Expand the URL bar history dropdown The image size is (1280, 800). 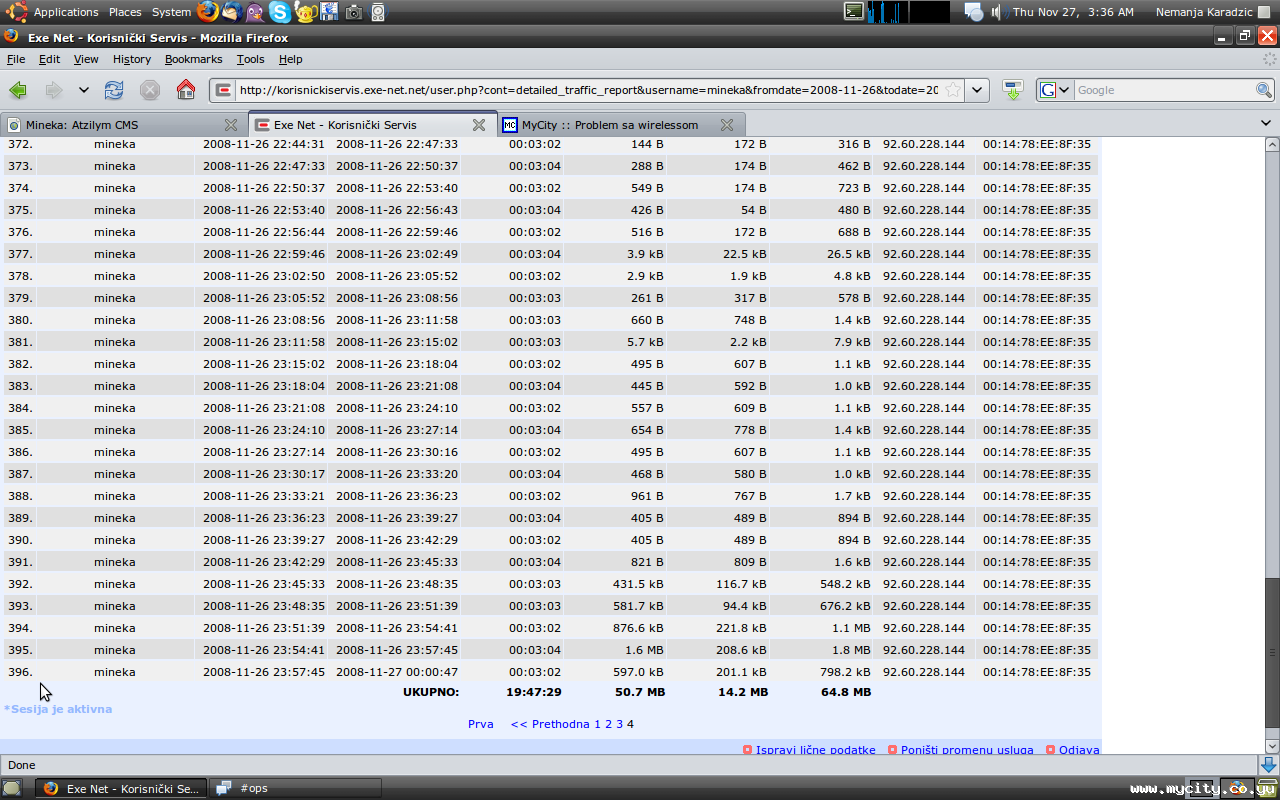tap(977, 90)
